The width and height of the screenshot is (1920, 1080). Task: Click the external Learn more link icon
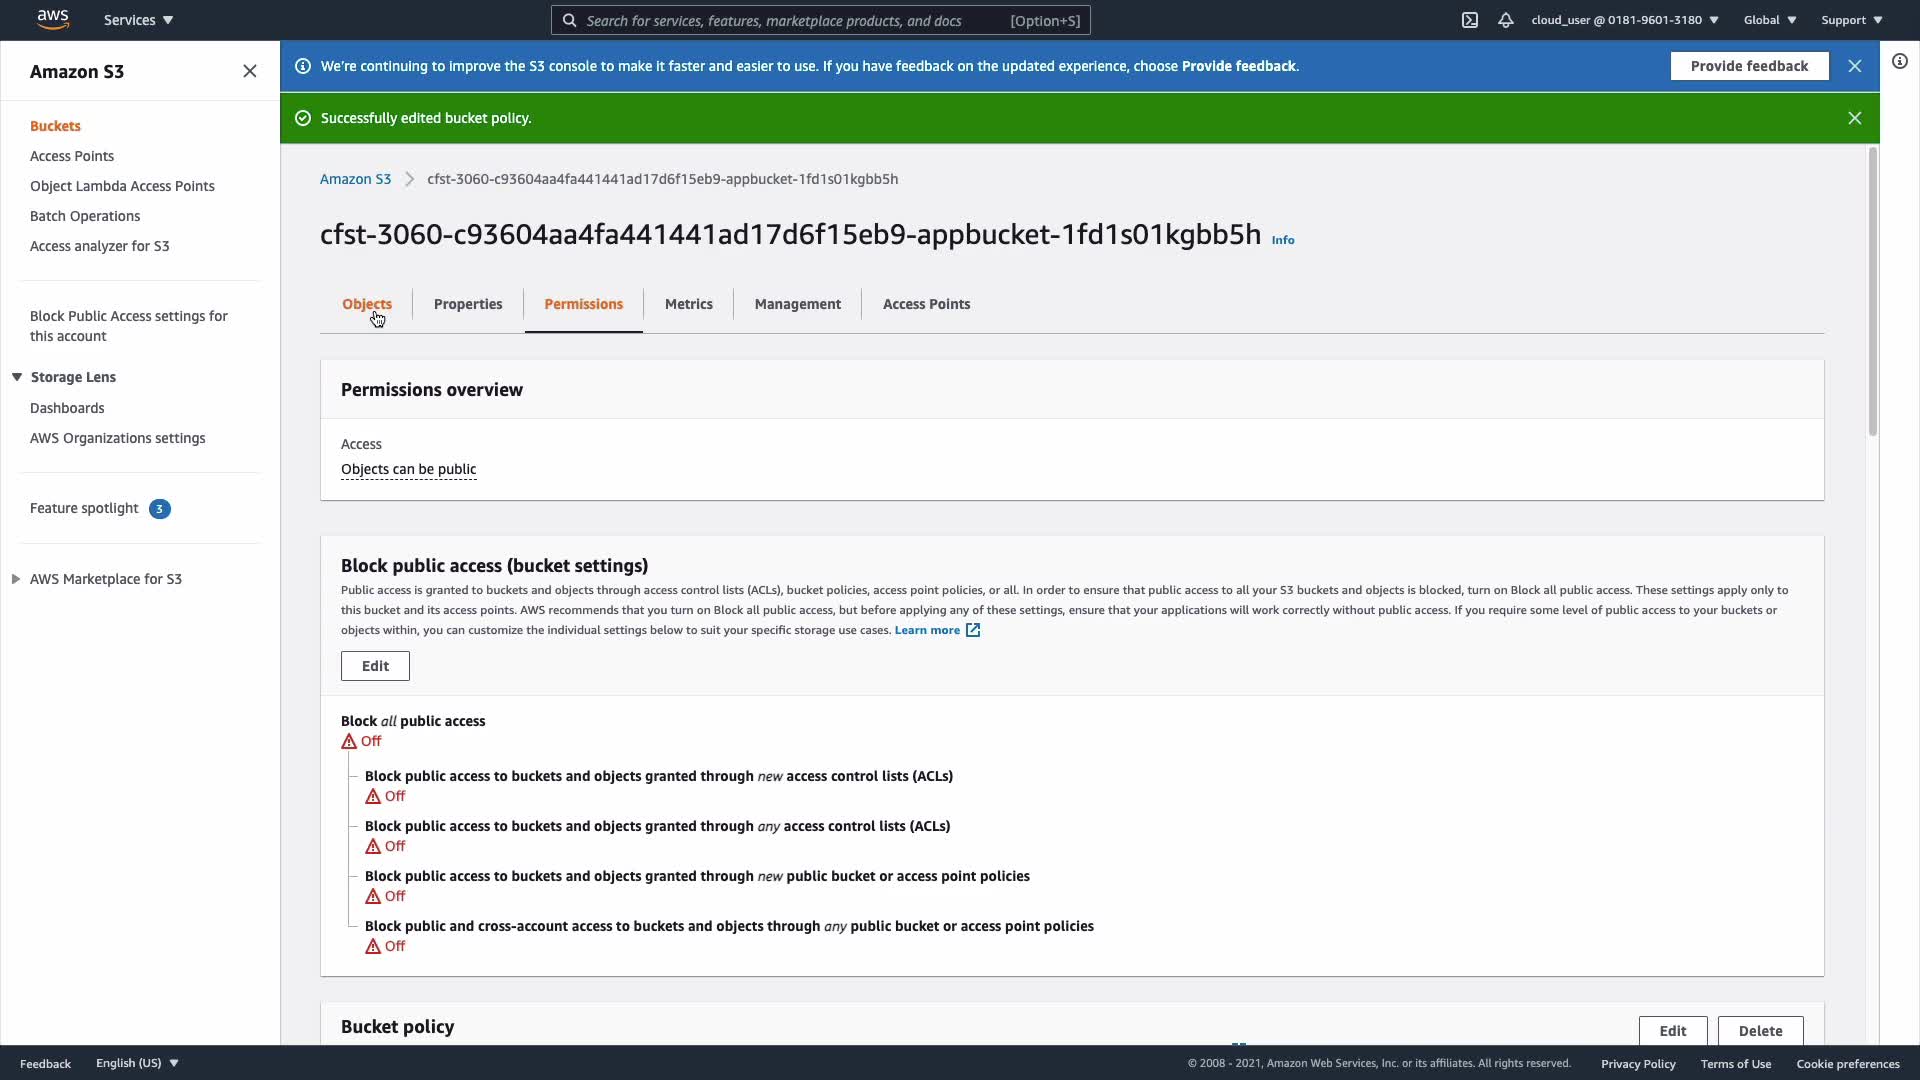pyautogui.click(x=973, y=630)
